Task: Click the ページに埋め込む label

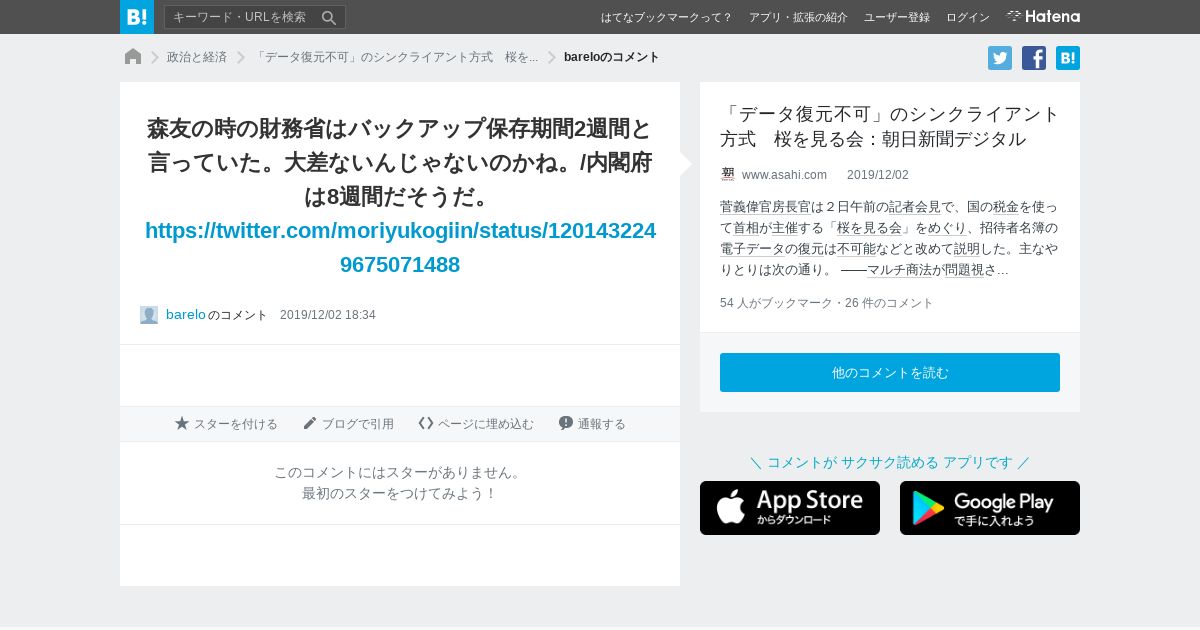Action: pyautogui.click(x=486, y=424)
